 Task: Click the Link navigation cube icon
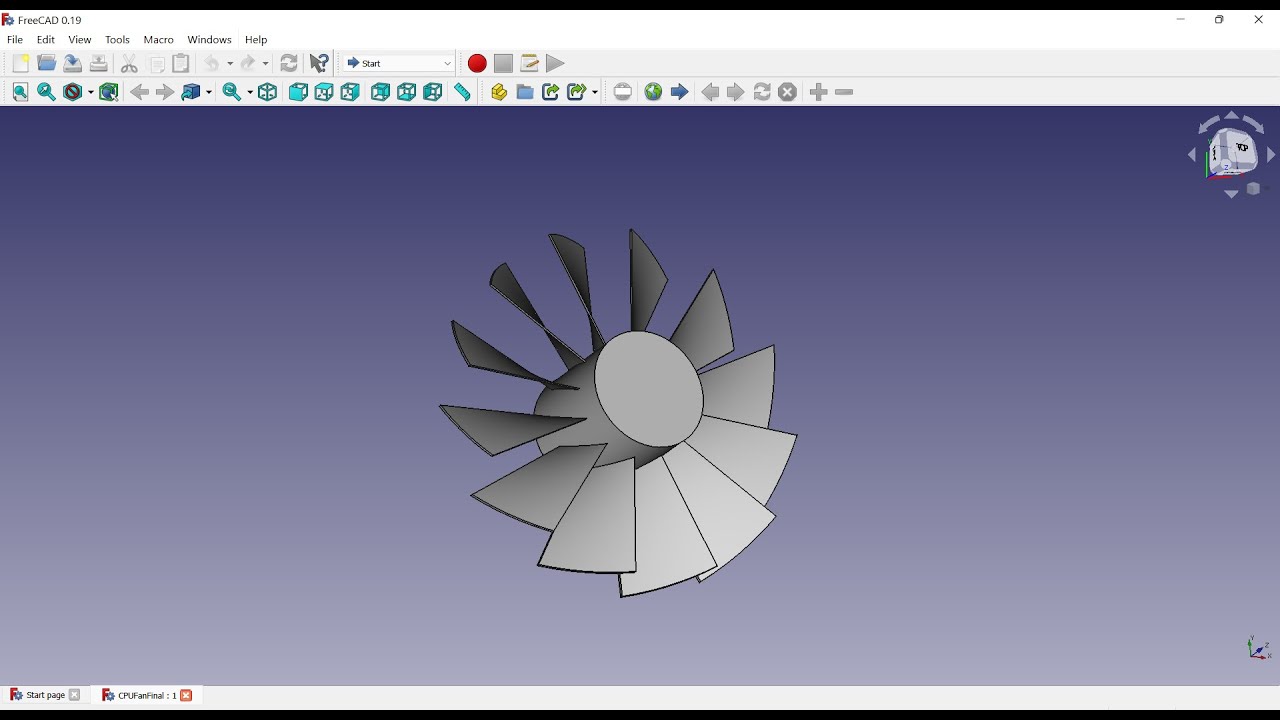click(191, 92)
